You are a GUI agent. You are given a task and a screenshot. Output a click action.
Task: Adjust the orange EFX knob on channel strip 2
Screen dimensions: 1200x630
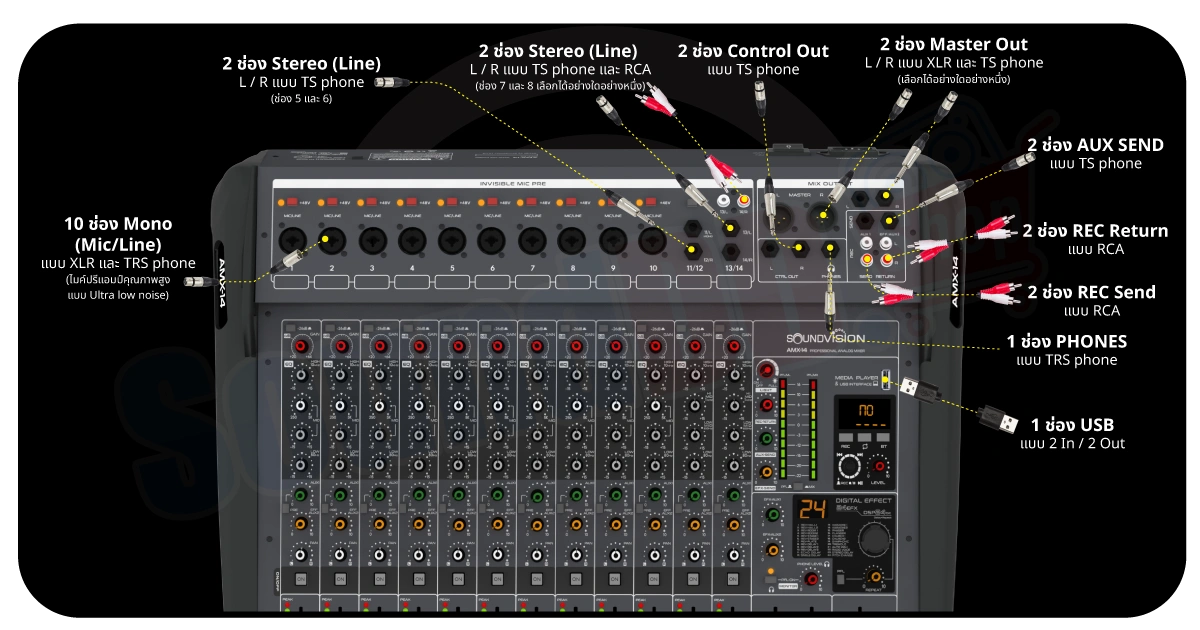pos(342,524)
